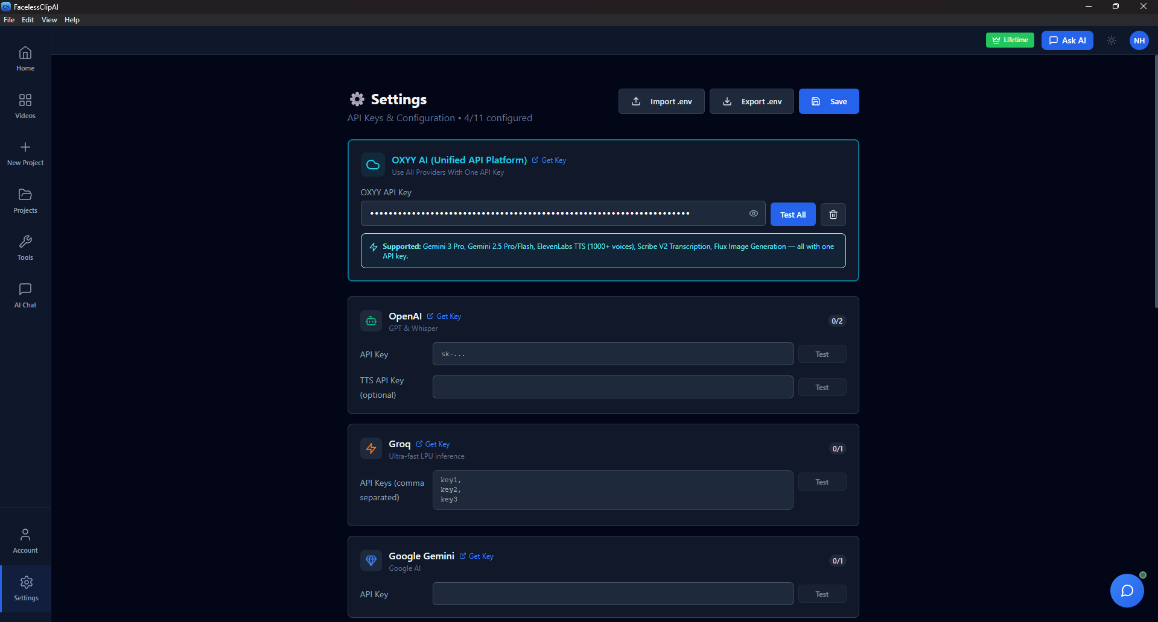Click Test All for OXYY key
This screenshot has height=622, width=1158.
pos(792,214)
